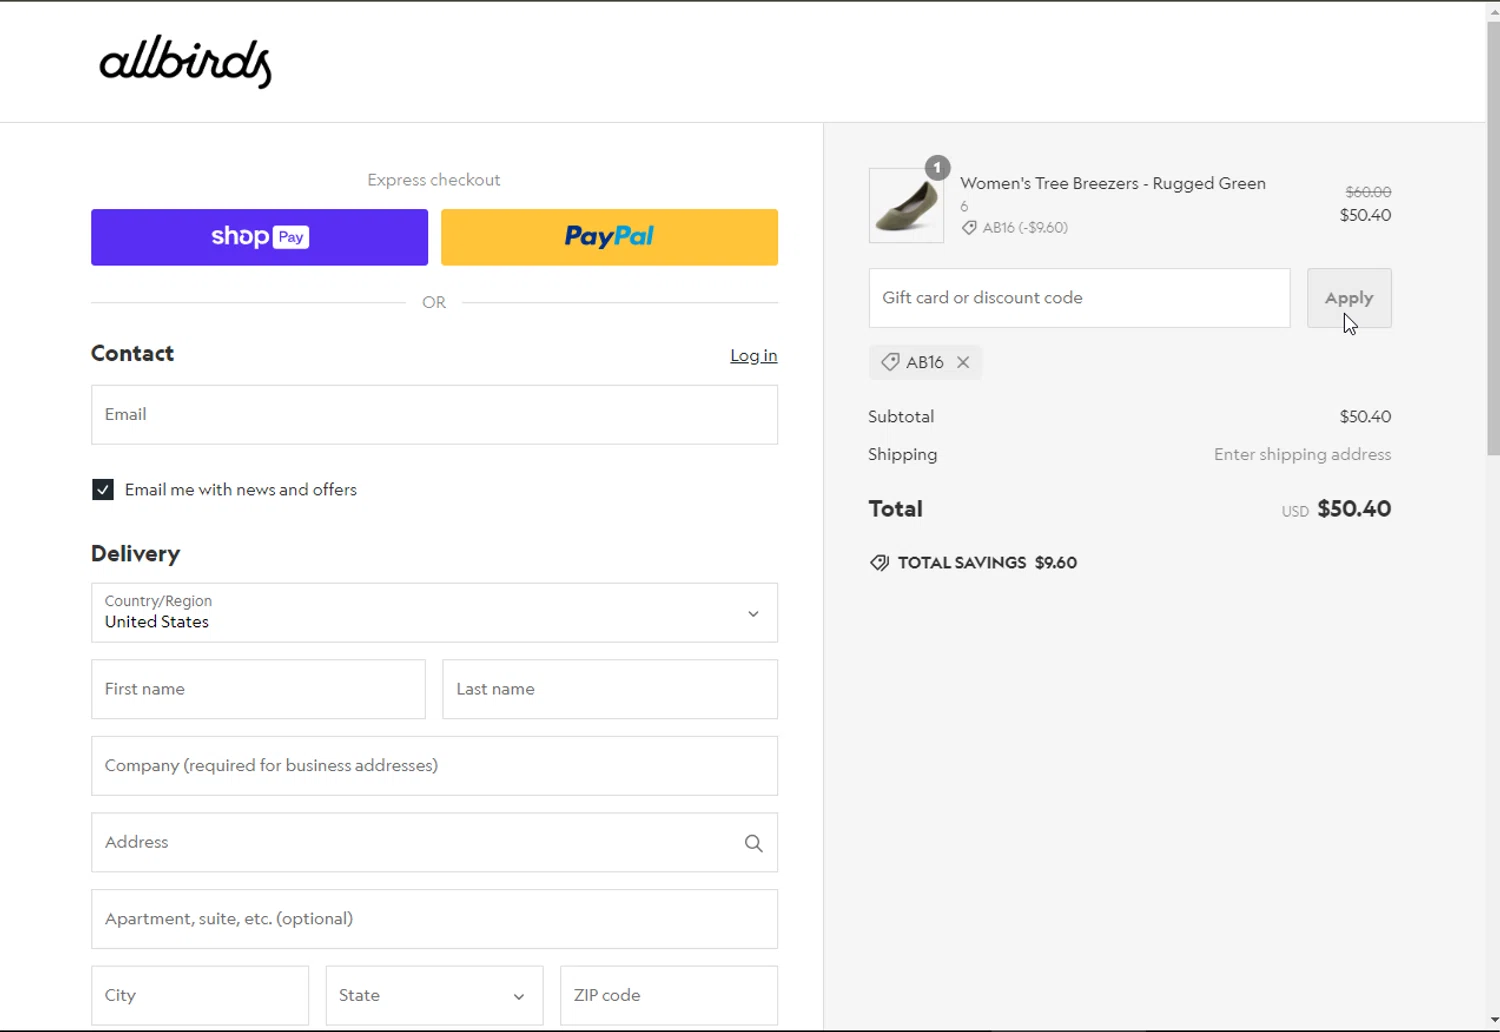Uncheck Email me with news and offers
1500x1032 pixels.
click(x=102, y=489)
